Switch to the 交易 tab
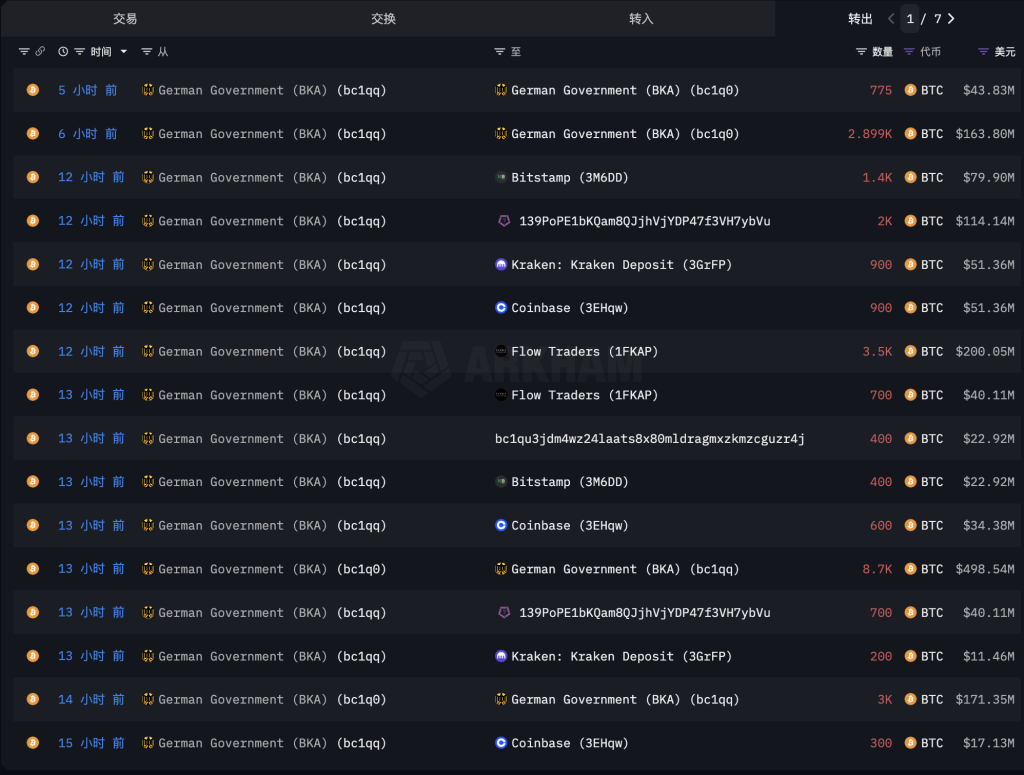 coord(125,19)
